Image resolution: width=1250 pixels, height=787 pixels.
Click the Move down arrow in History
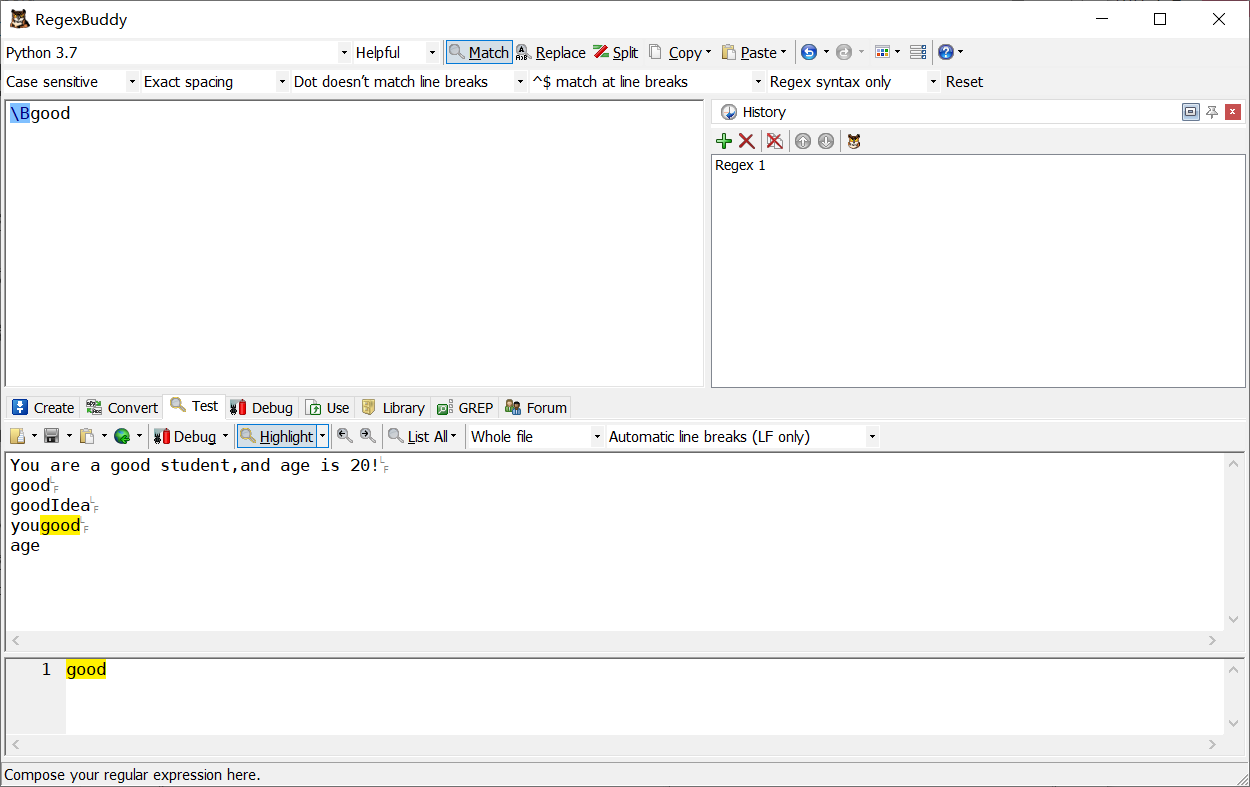(826, 141)
